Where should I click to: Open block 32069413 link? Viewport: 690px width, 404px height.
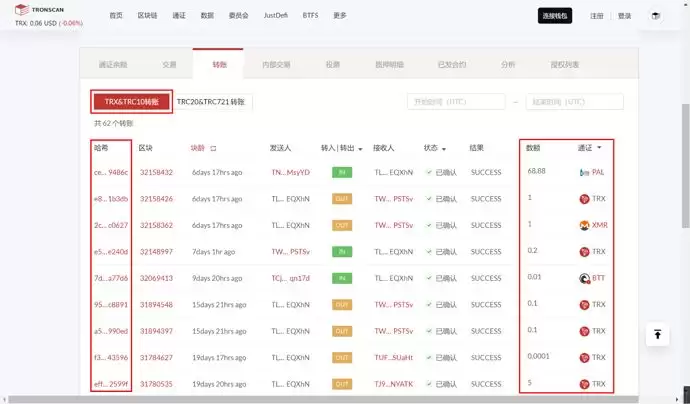coord(156,278)
